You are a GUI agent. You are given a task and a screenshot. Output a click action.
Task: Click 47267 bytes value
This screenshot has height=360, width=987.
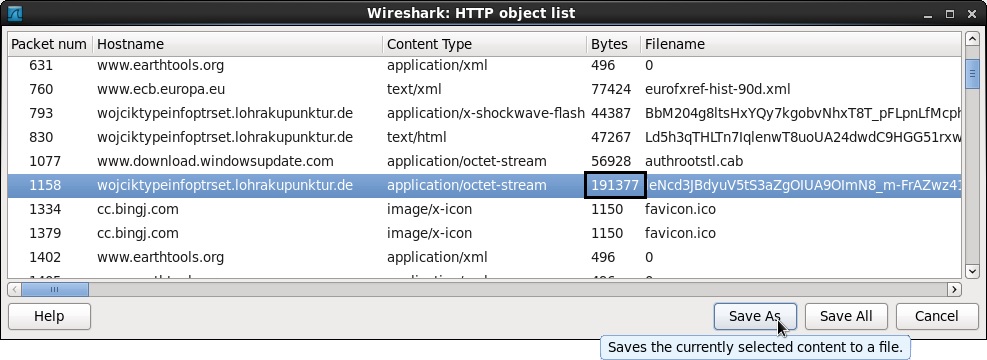[x=611, y=137]
